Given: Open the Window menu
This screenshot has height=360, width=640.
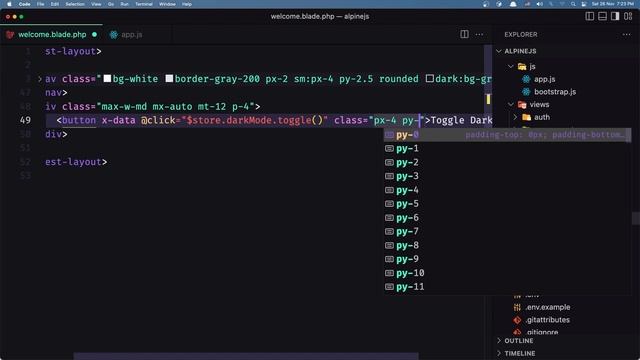Looking at the screenshot, I should [x=167, y=4].
